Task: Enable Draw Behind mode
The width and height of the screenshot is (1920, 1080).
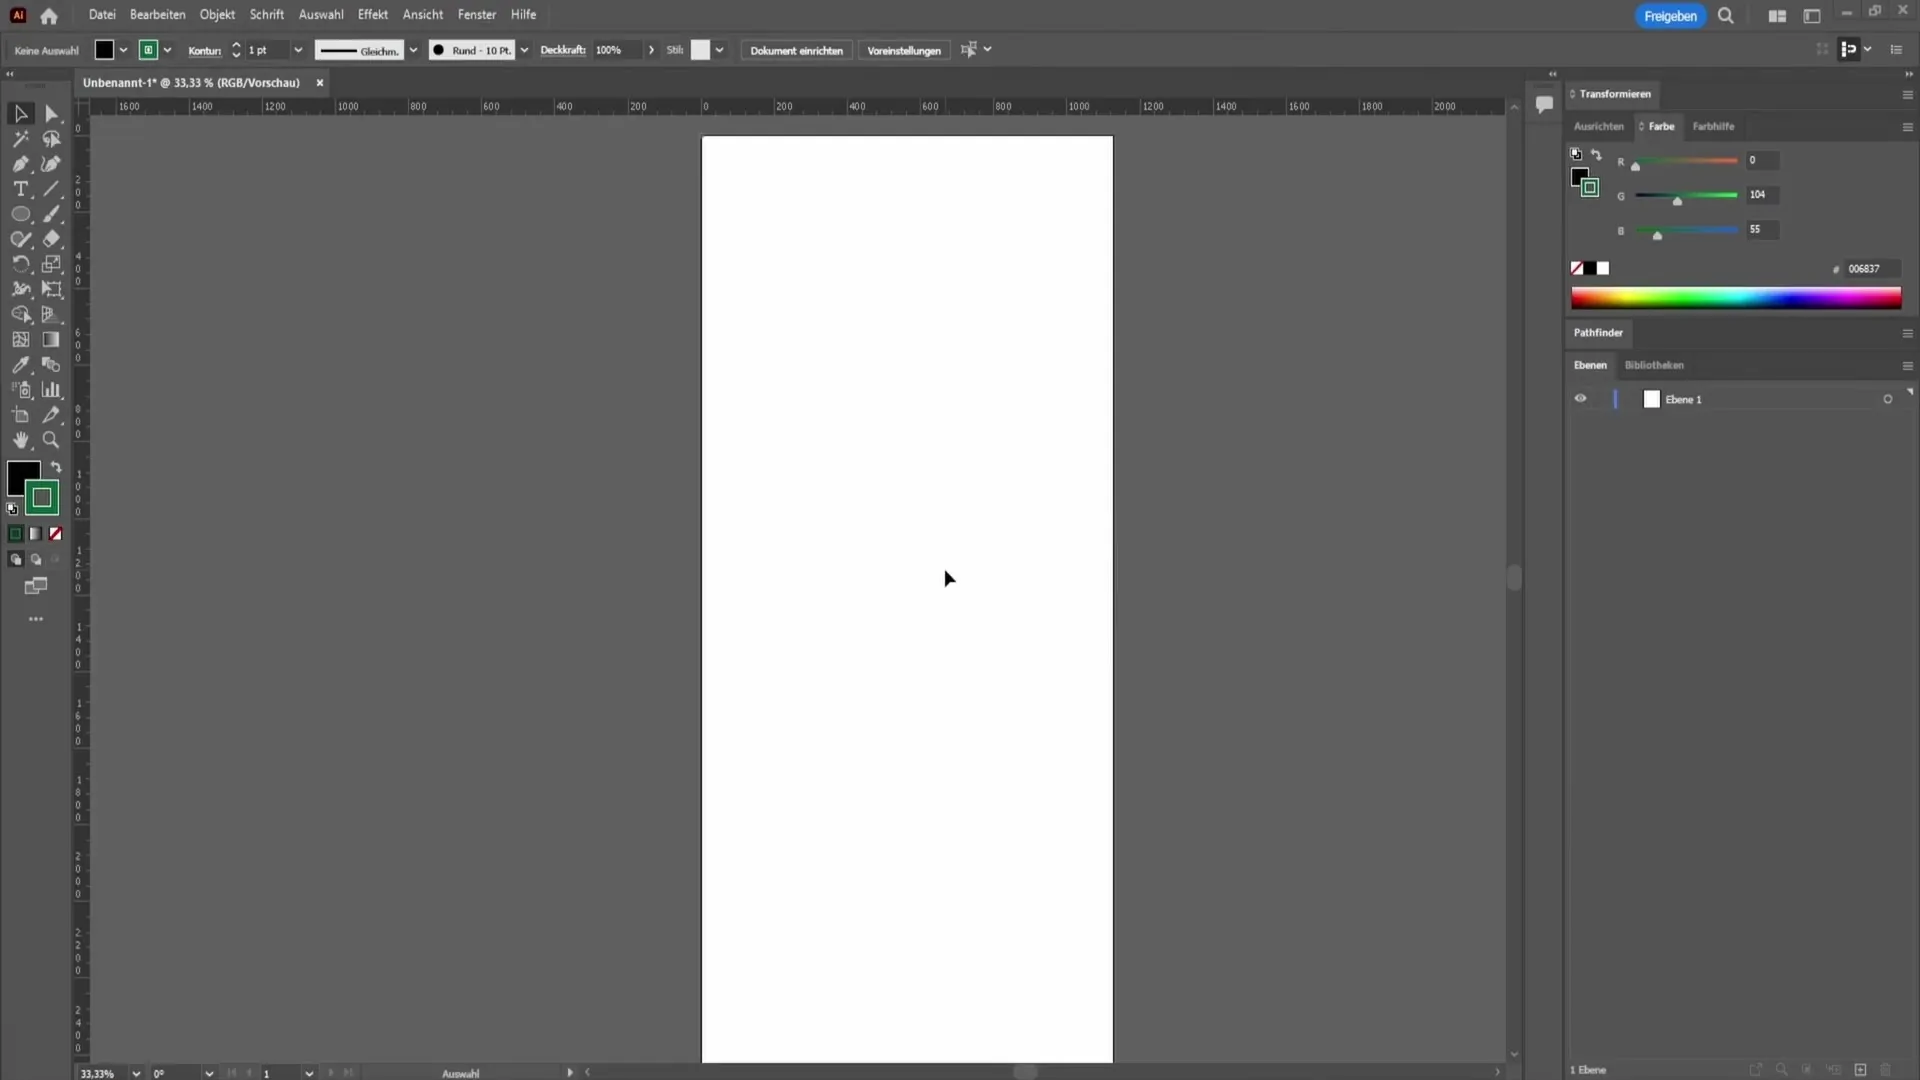Action: tap(35, 560)
